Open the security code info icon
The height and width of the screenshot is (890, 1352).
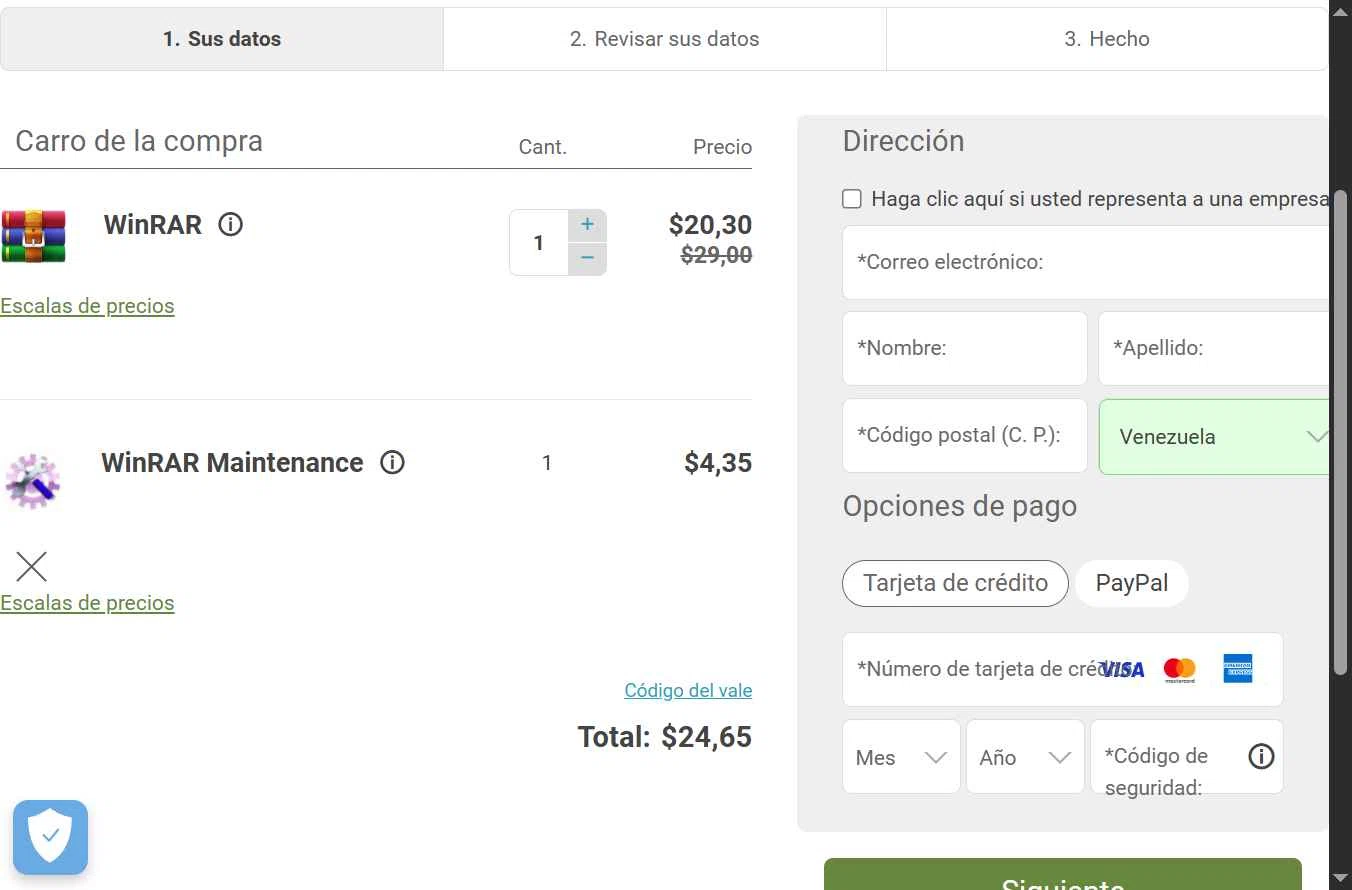[x=1261, y=756]
